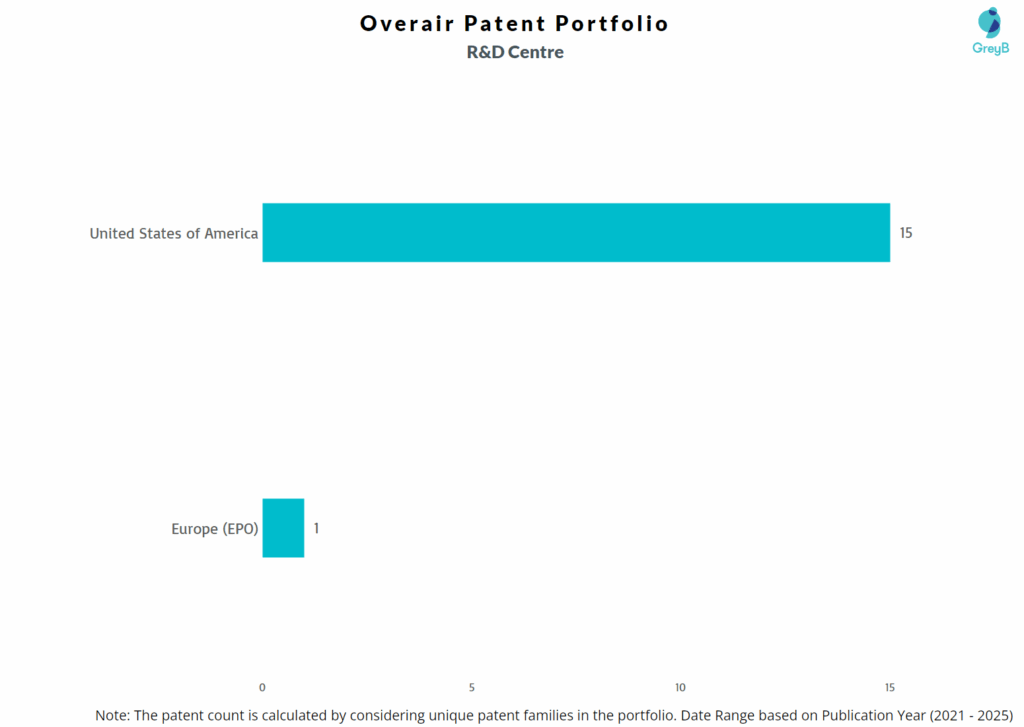Click the value 1 beside the Europe bar
Screen dimensions: 1024x727
316,528
